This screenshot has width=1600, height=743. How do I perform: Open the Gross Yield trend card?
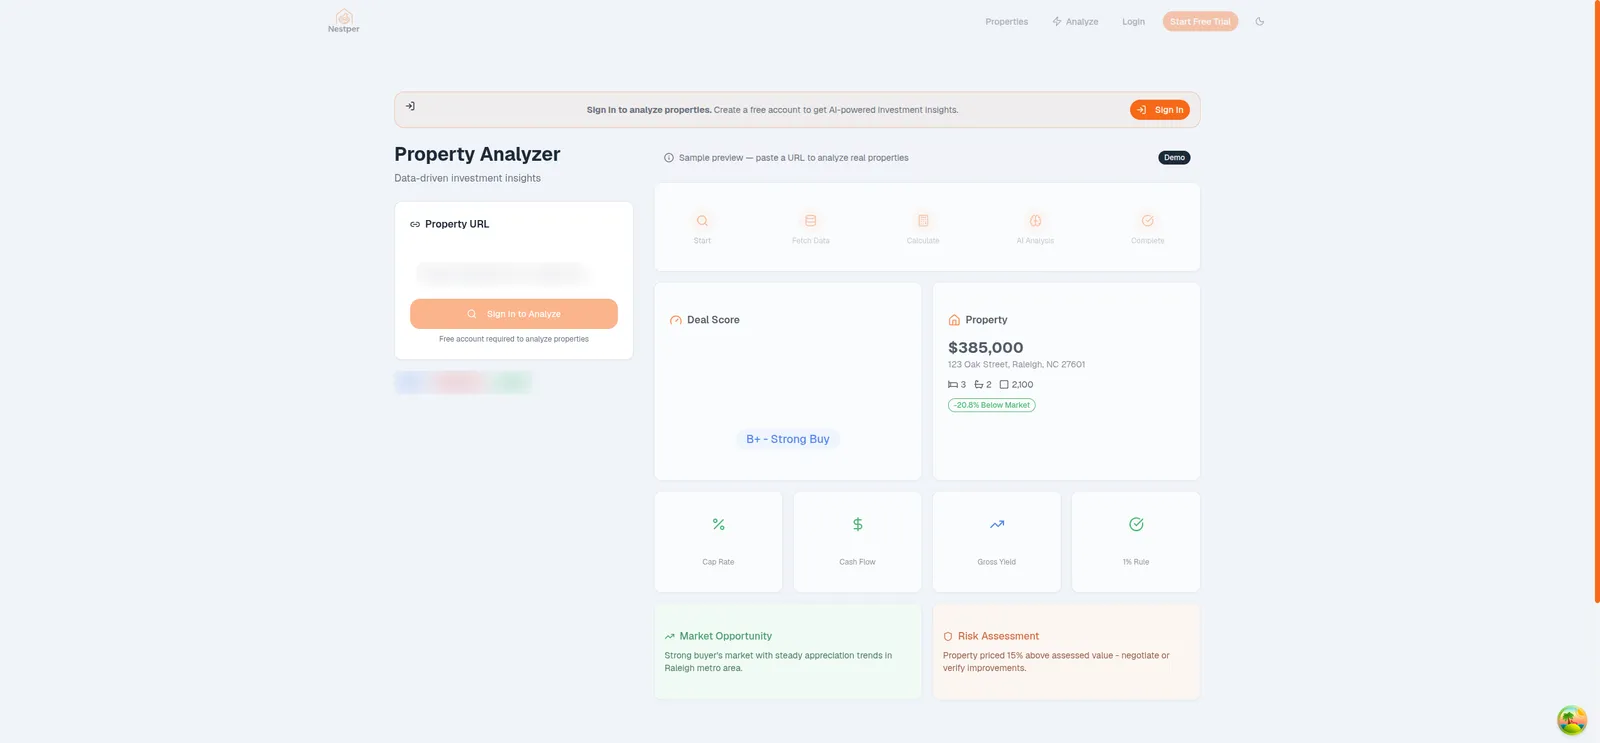click(997, 541)
